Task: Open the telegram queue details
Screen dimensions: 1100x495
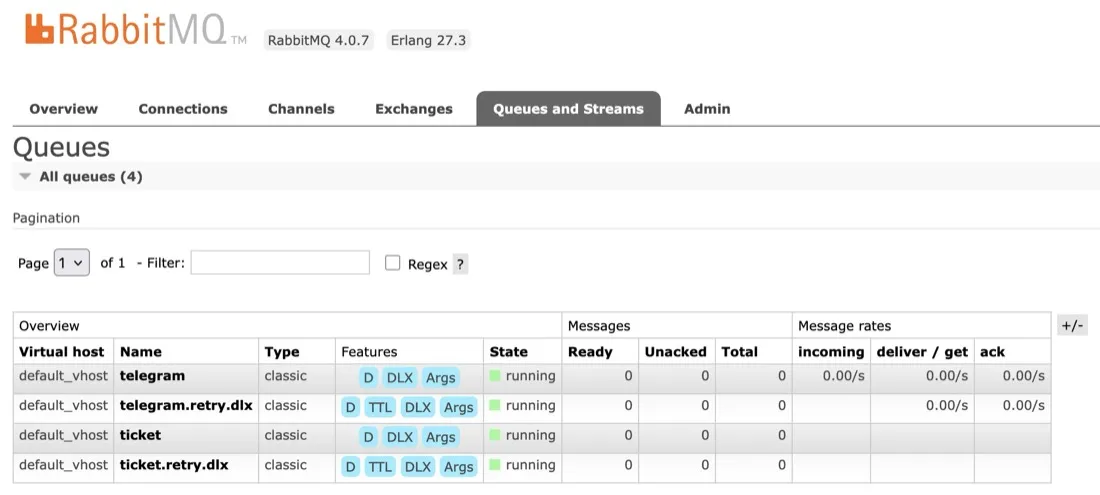Action: point(152,376)
